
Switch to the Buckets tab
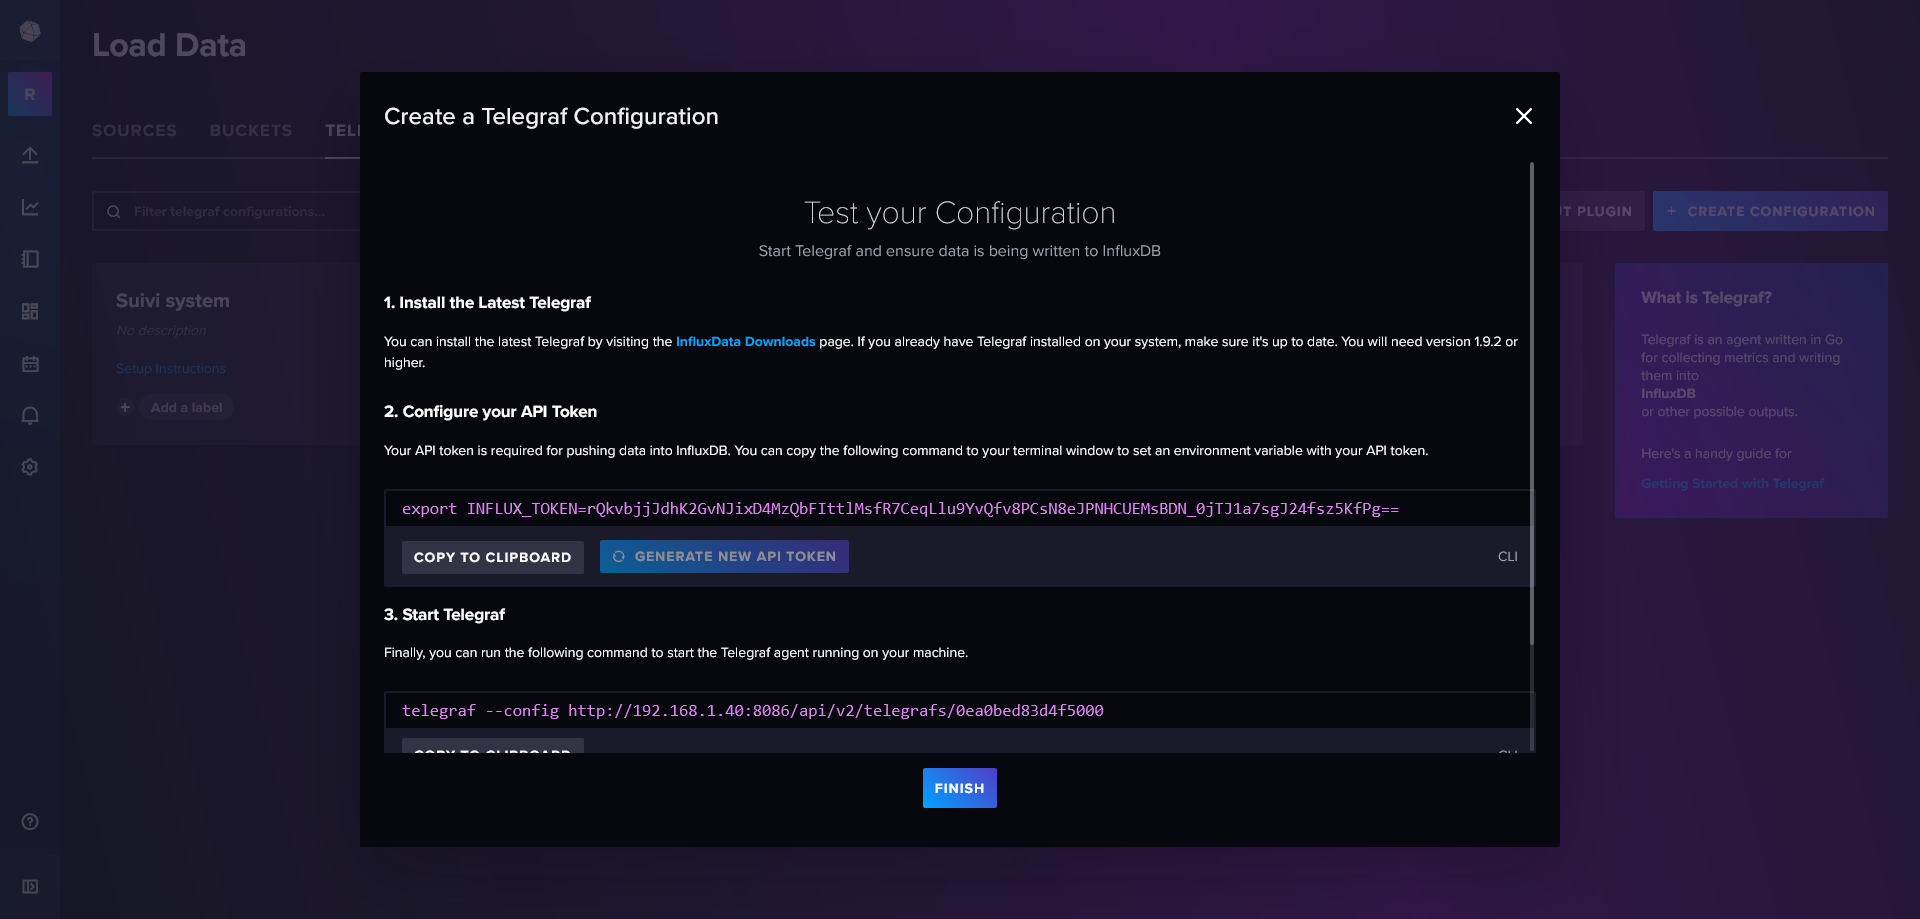click(250, 131)
